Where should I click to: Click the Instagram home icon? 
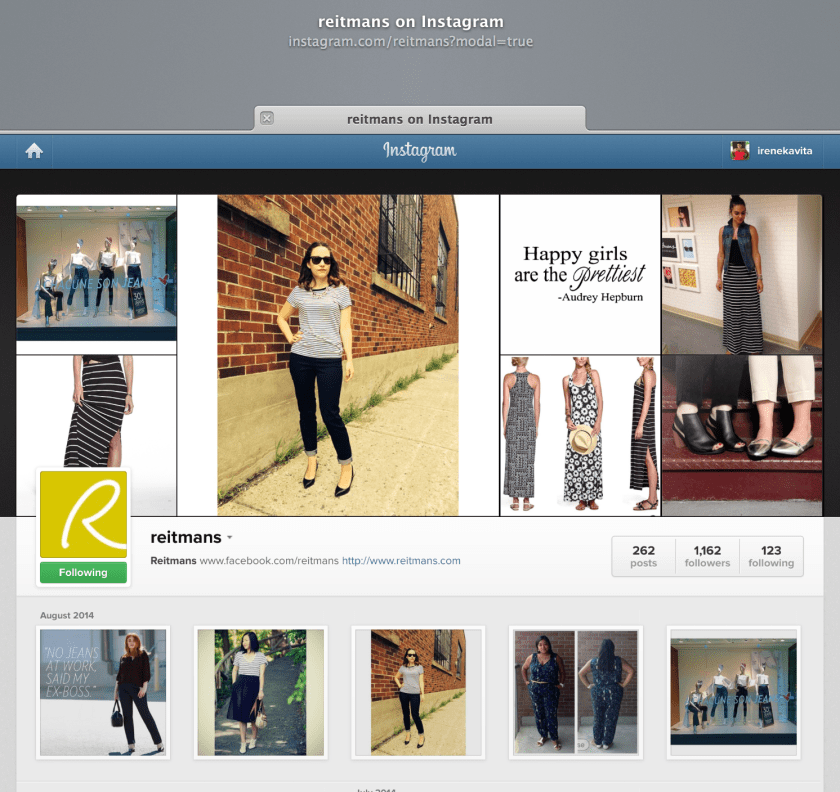pyautogui.click(x=34, y=151)
